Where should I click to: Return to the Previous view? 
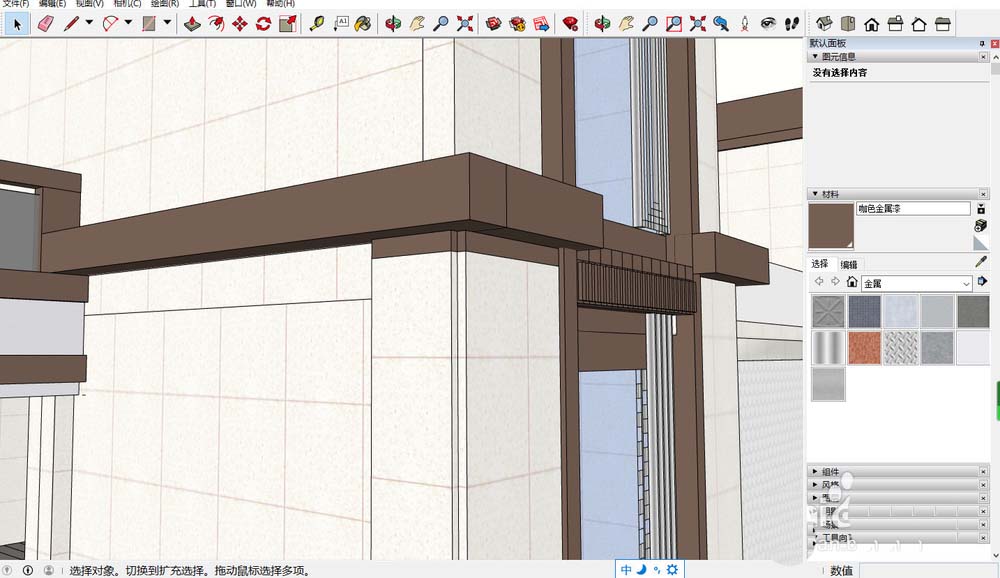tap(721, 24)
